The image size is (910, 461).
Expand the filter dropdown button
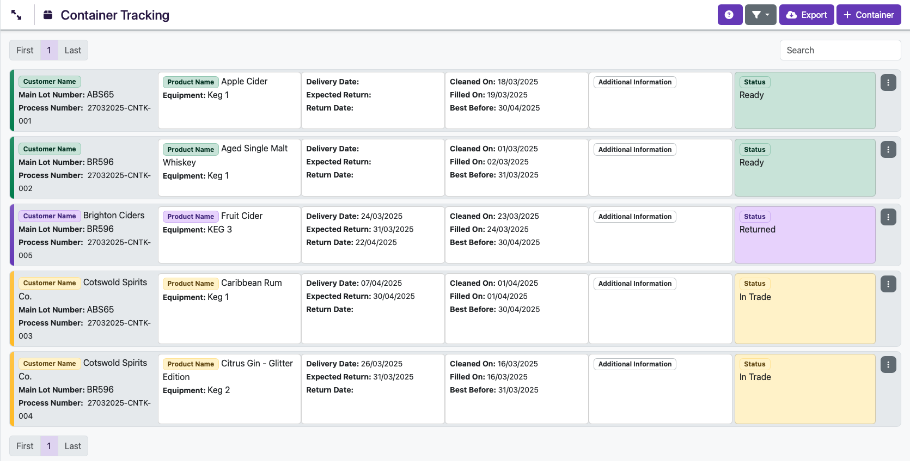click(x=760, y=15)
